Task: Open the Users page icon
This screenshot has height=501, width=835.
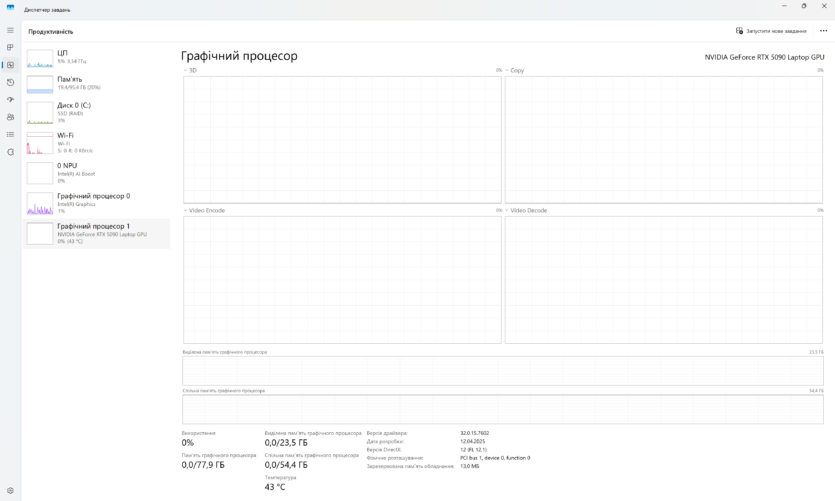Action: [10, 117]
